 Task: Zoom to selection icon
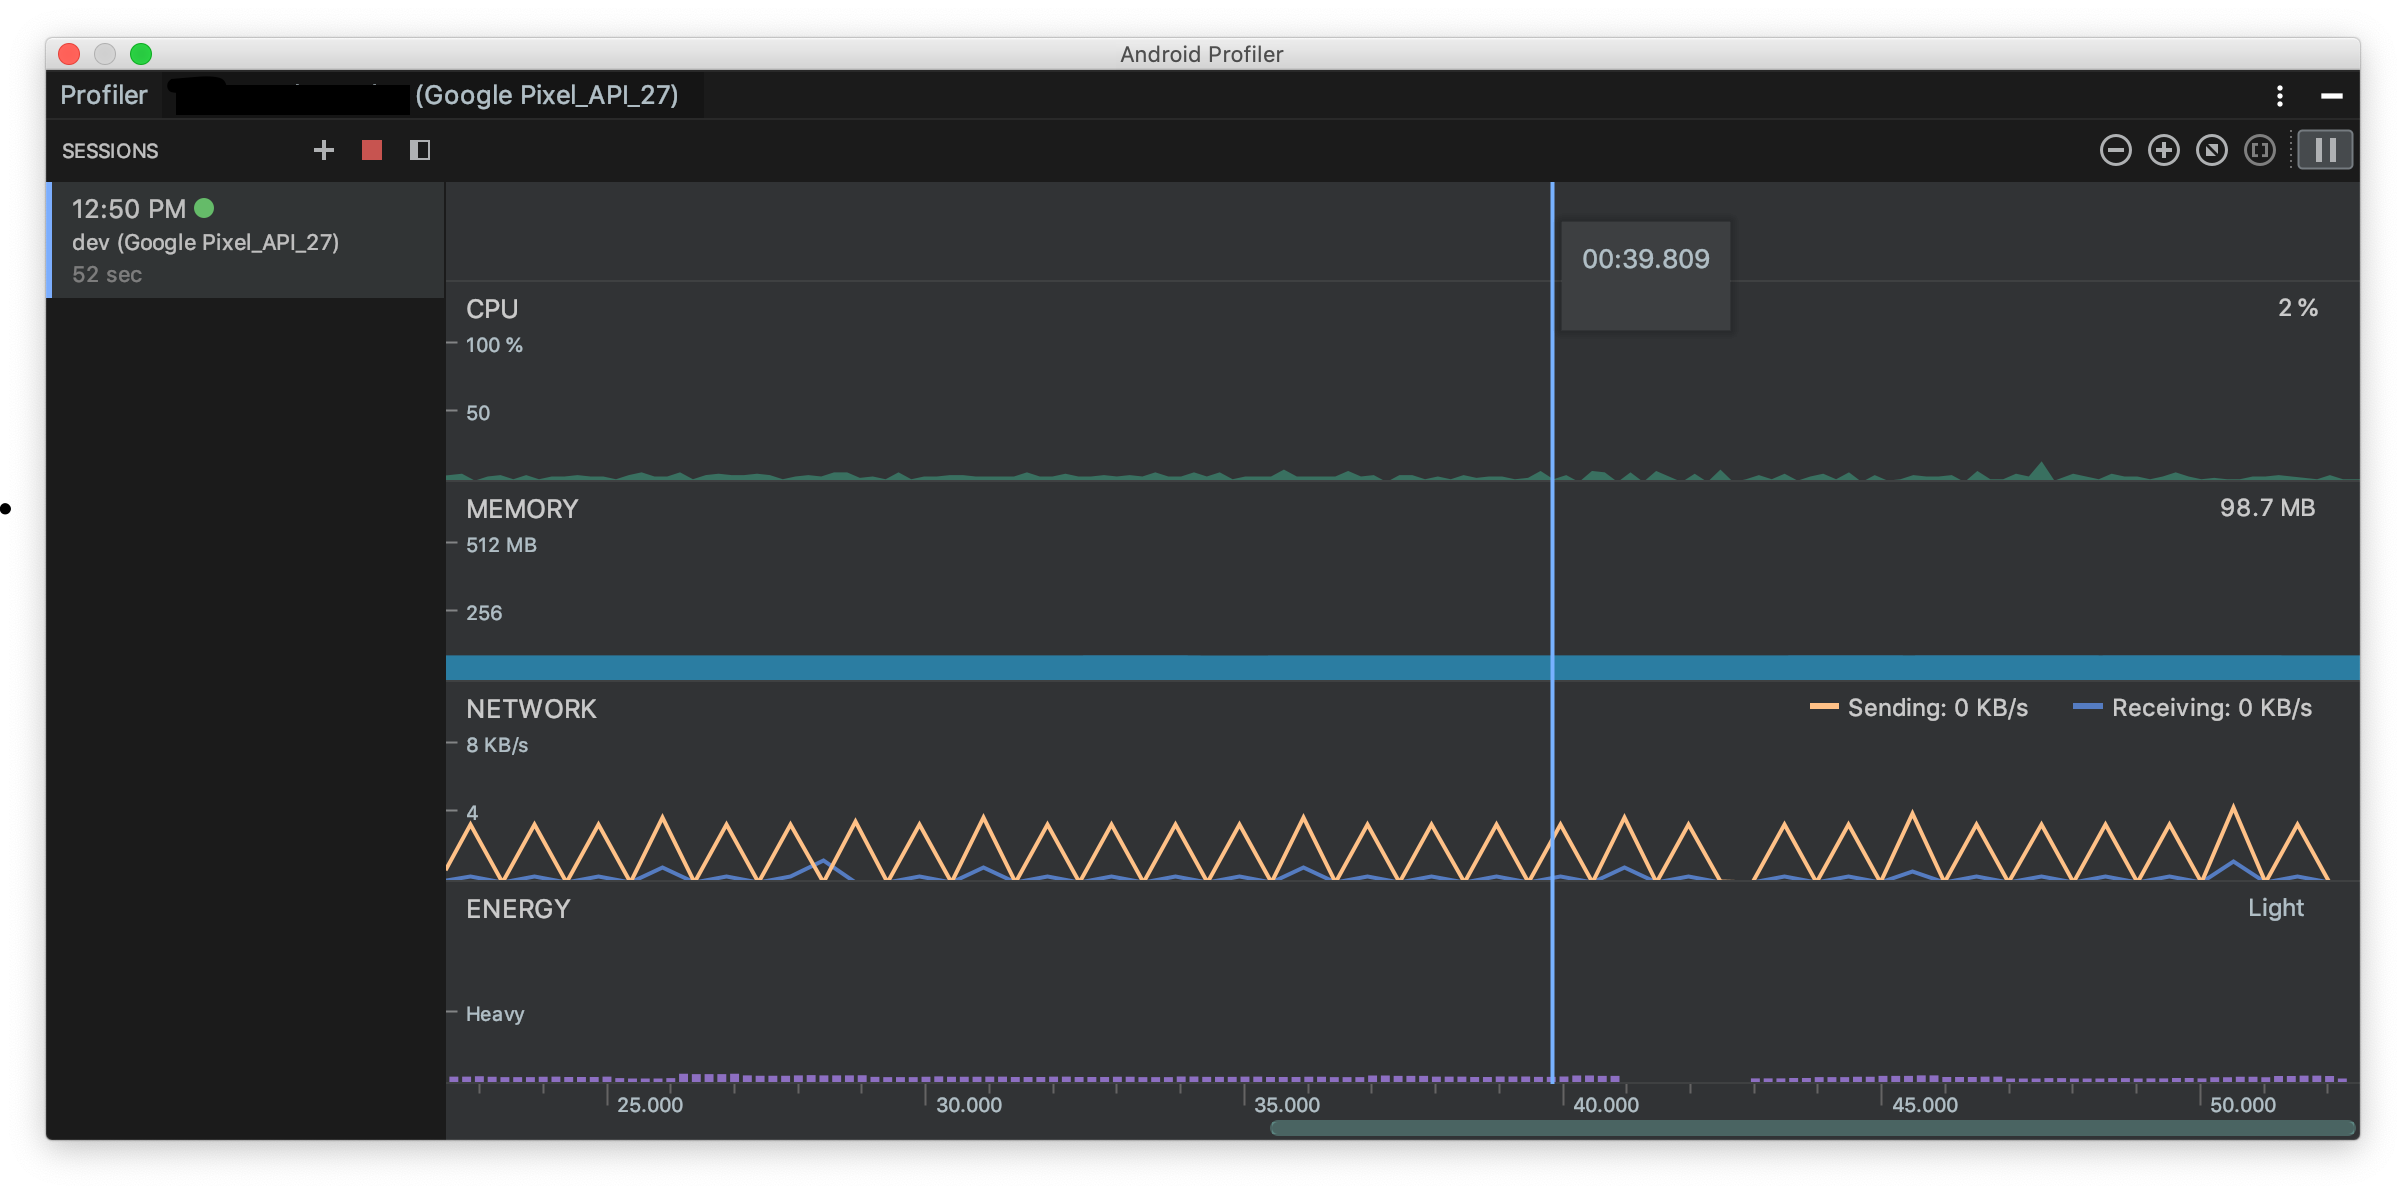click(x=2259, y=150)
